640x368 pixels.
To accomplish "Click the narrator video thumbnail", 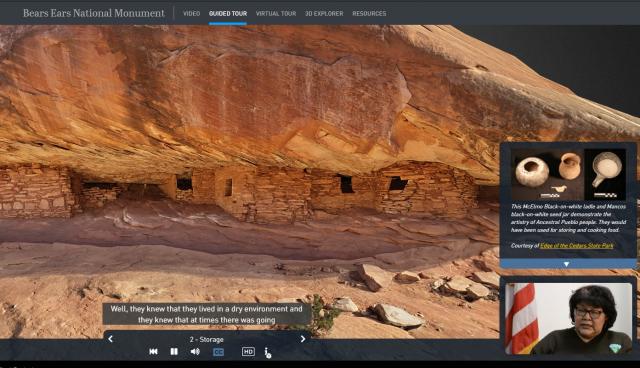I will (x=569, y=319).
